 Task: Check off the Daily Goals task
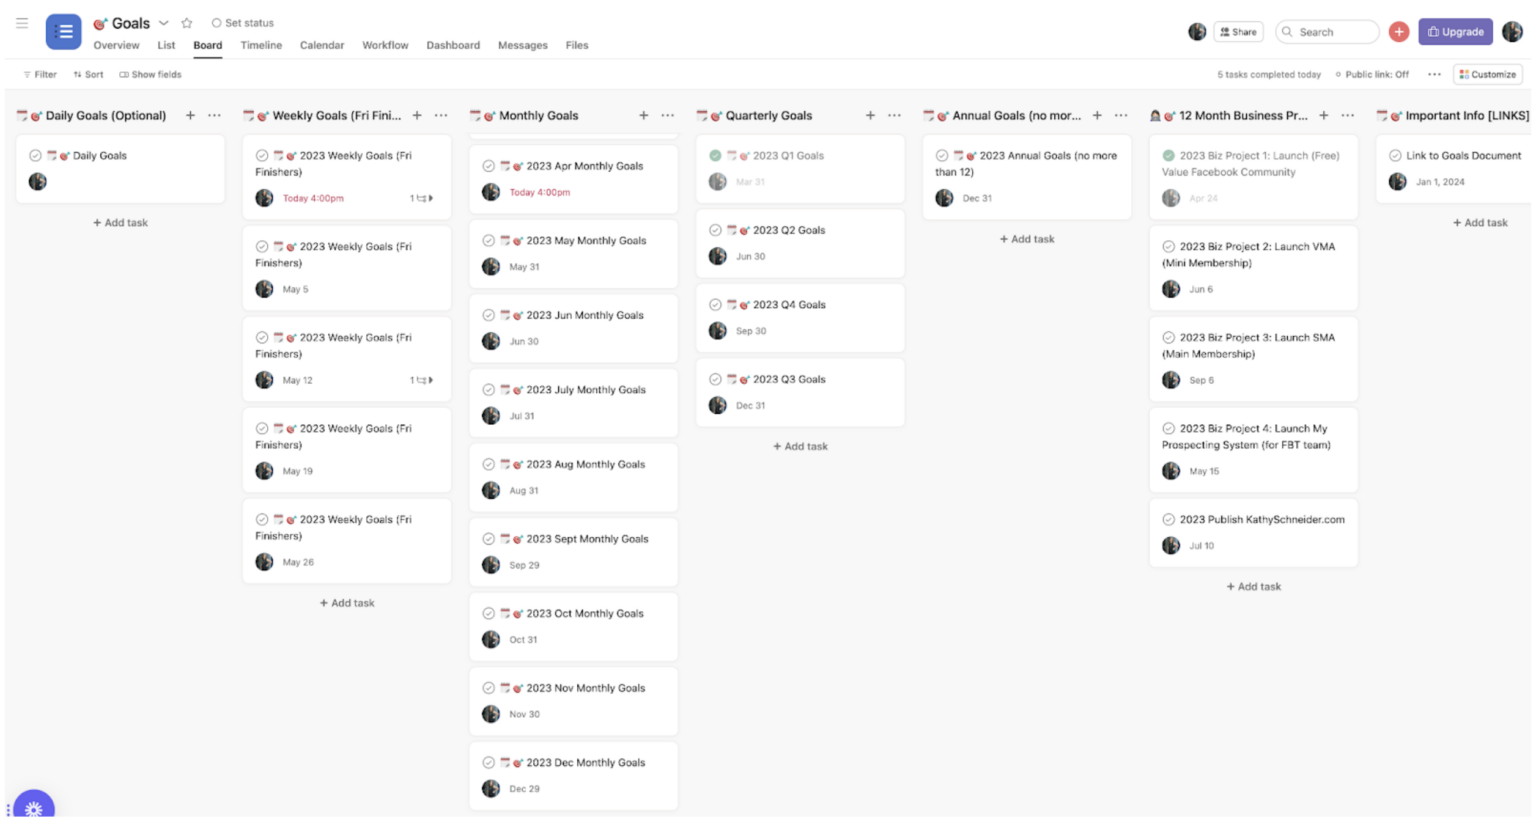pos(36,155)
